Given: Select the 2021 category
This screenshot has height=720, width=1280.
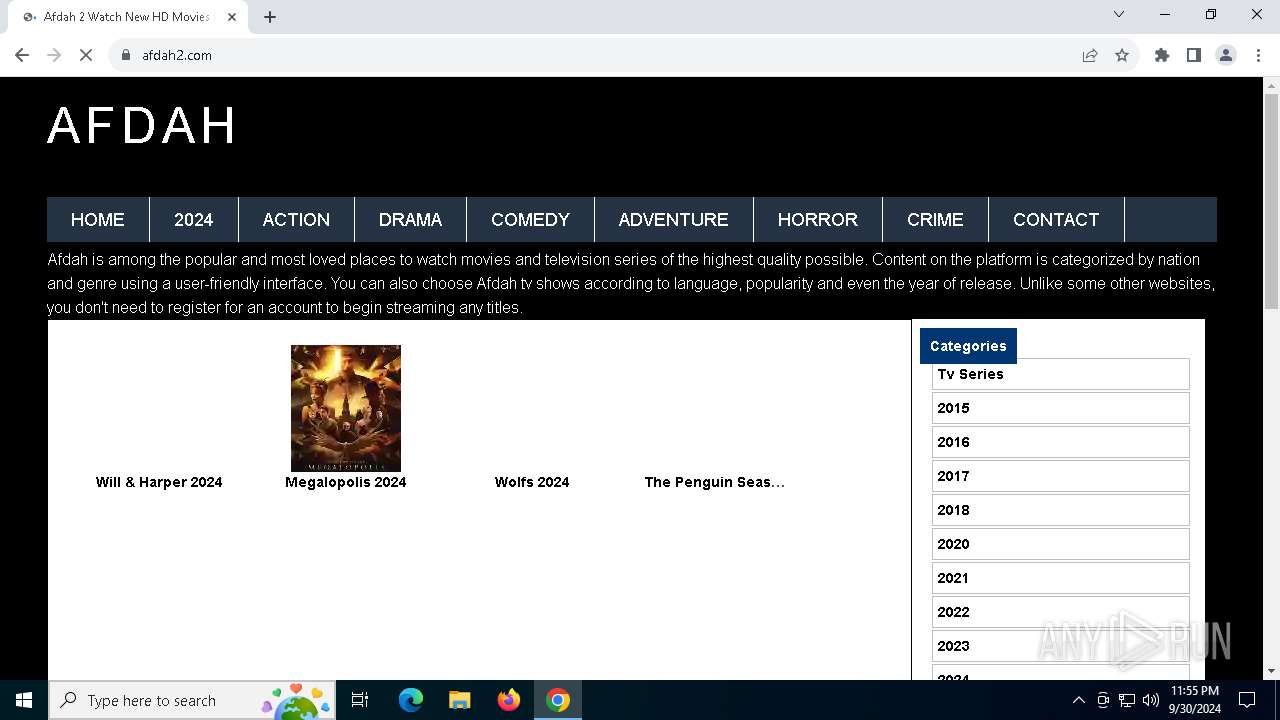Looking at the screenshot, I should (x=1061, y=578).
